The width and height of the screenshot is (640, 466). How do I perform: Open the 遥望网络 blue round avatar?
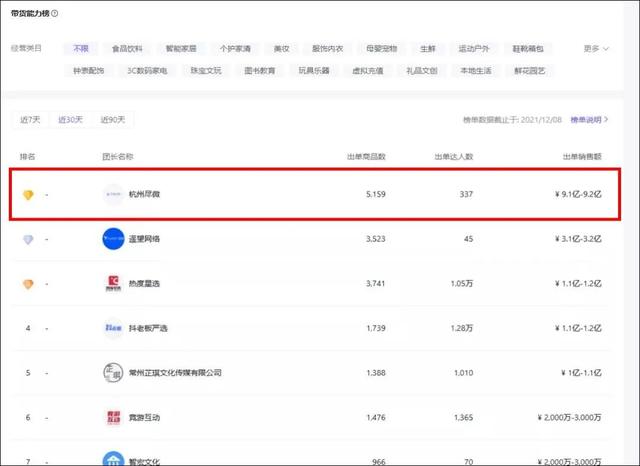tap(113, 239)
